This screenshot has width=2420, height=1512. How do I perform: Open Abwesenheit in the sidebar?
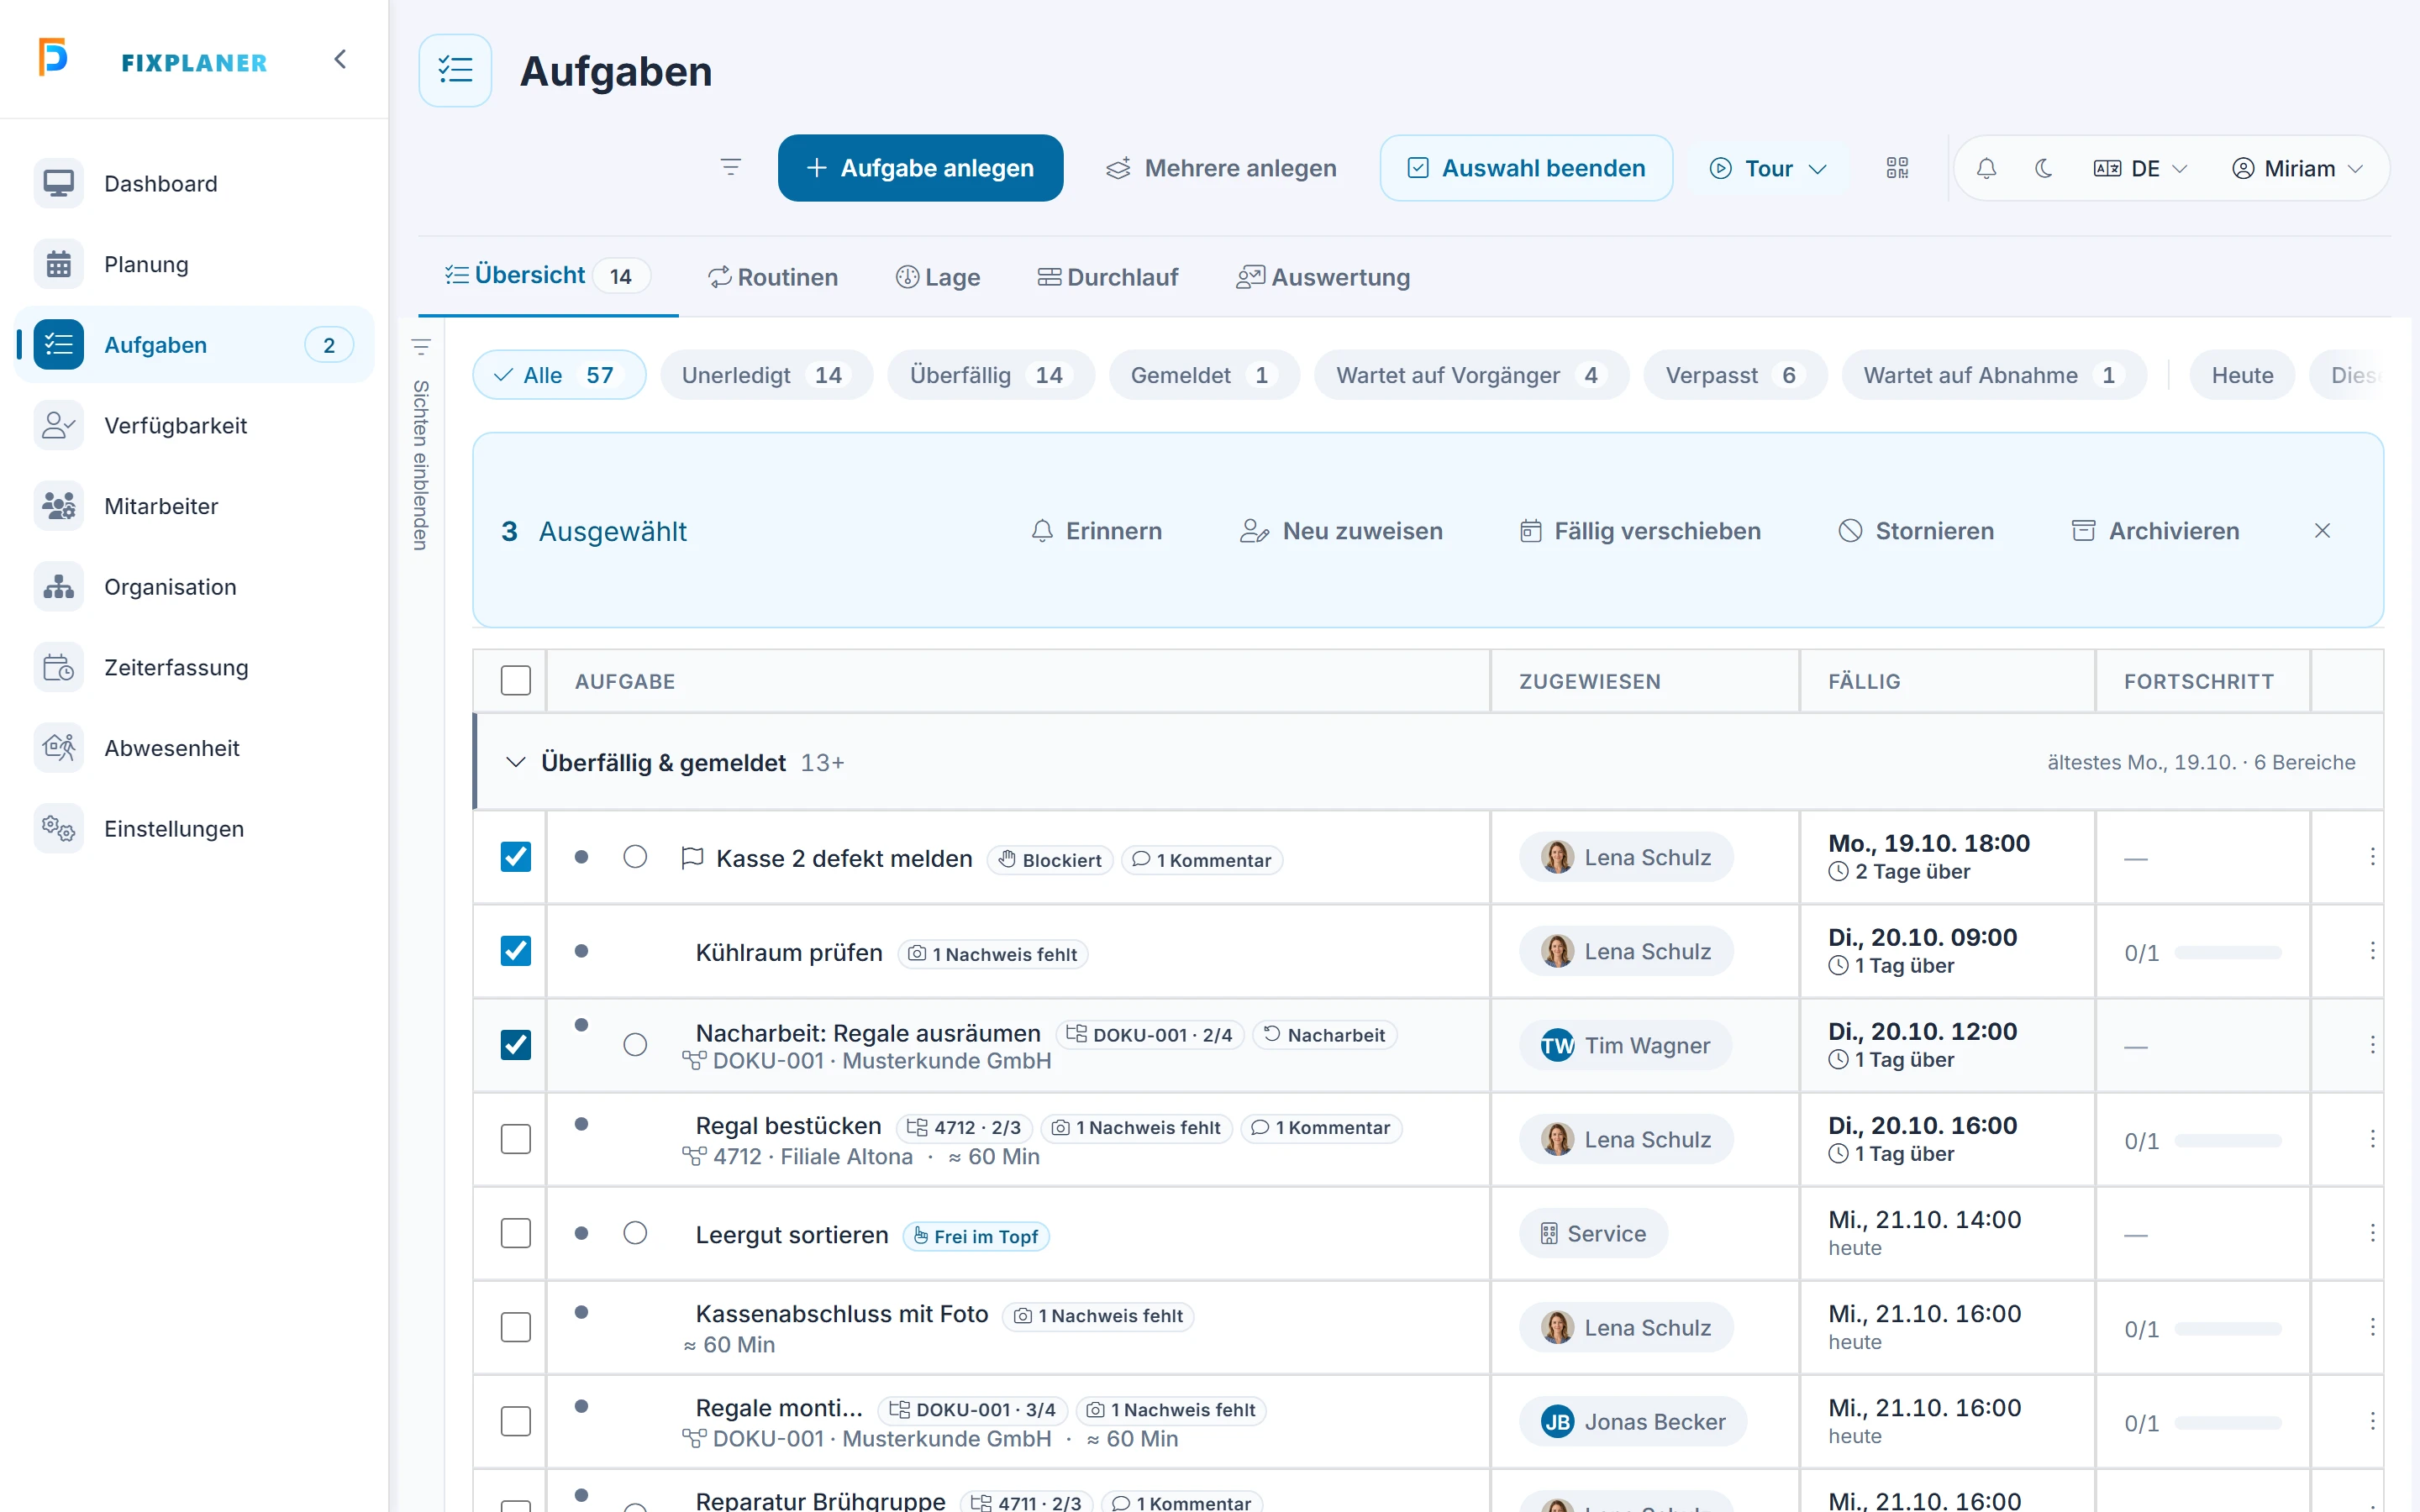(x=194, y=748)
